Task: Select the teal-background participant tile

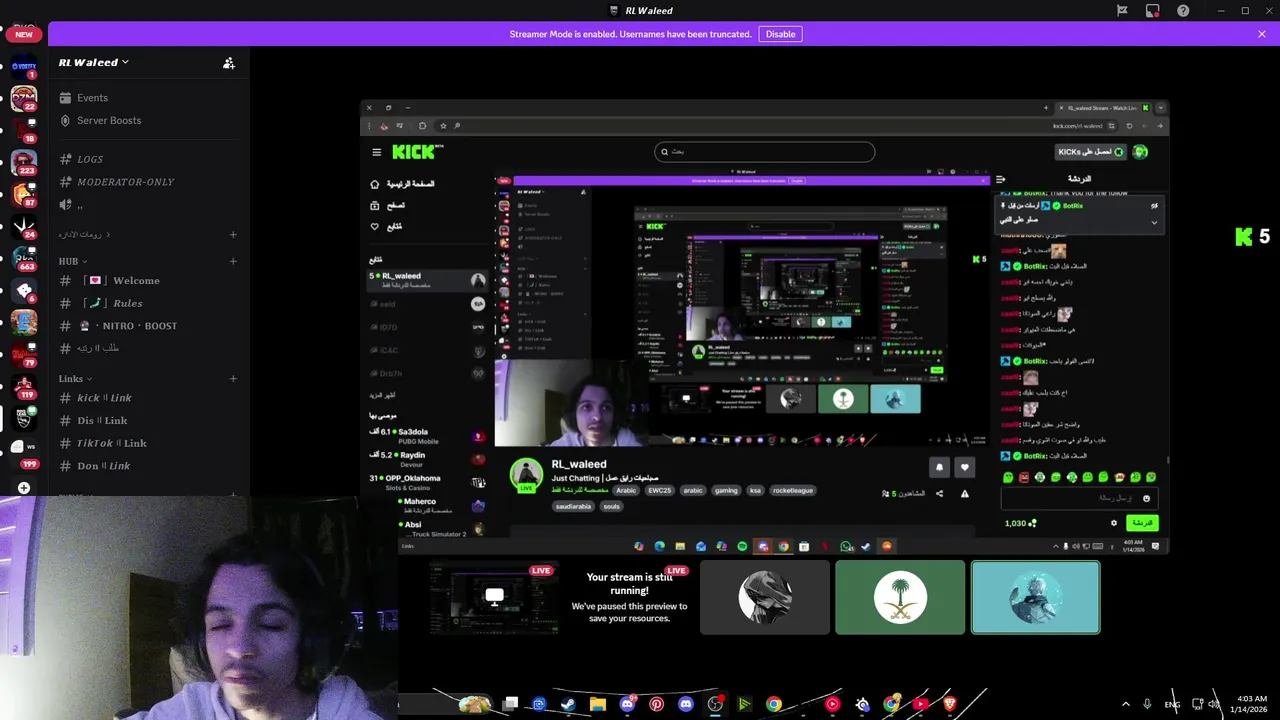Action: point(1035,597)
